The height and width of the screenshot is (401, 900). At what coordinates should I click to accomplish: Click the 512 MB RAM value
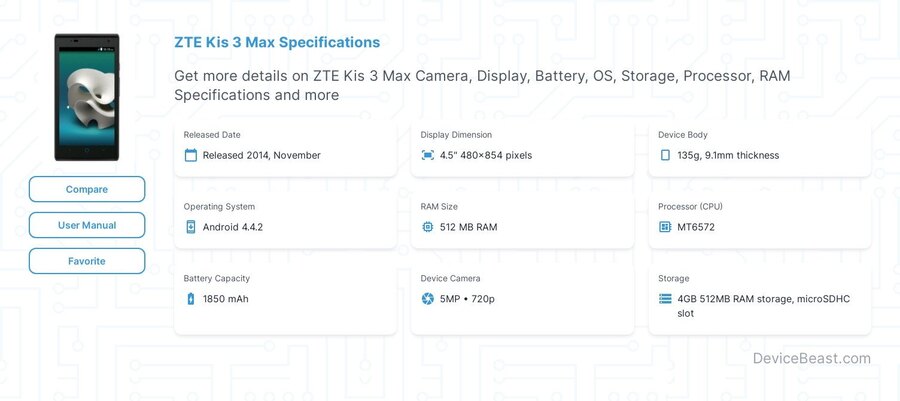coord(468,227)
